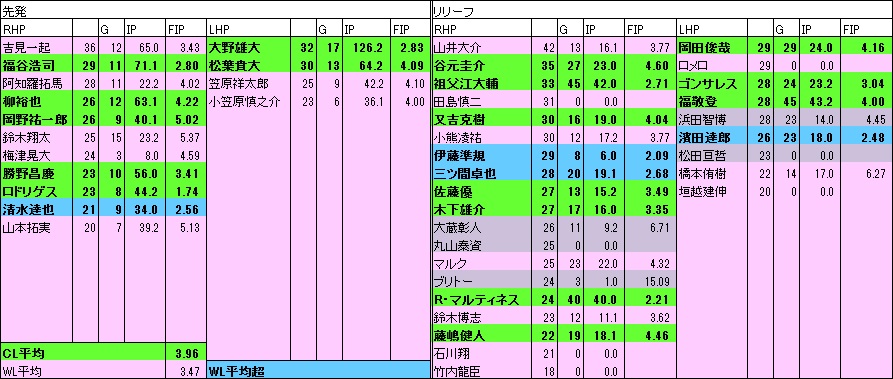Select left-hander 大野雄大
This screenshot has width=893, height=379.
(x=248, y=47)
